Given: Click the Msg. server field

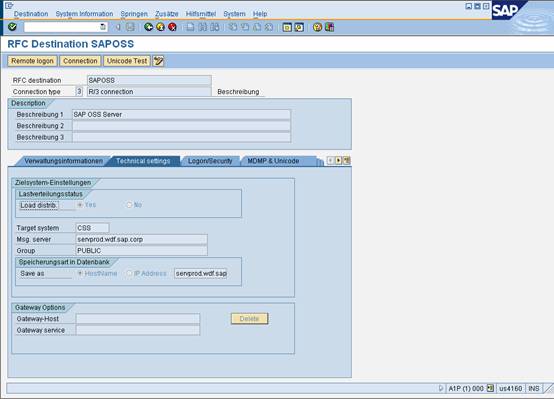Looking at the screenshot, I should coord(142,239).
